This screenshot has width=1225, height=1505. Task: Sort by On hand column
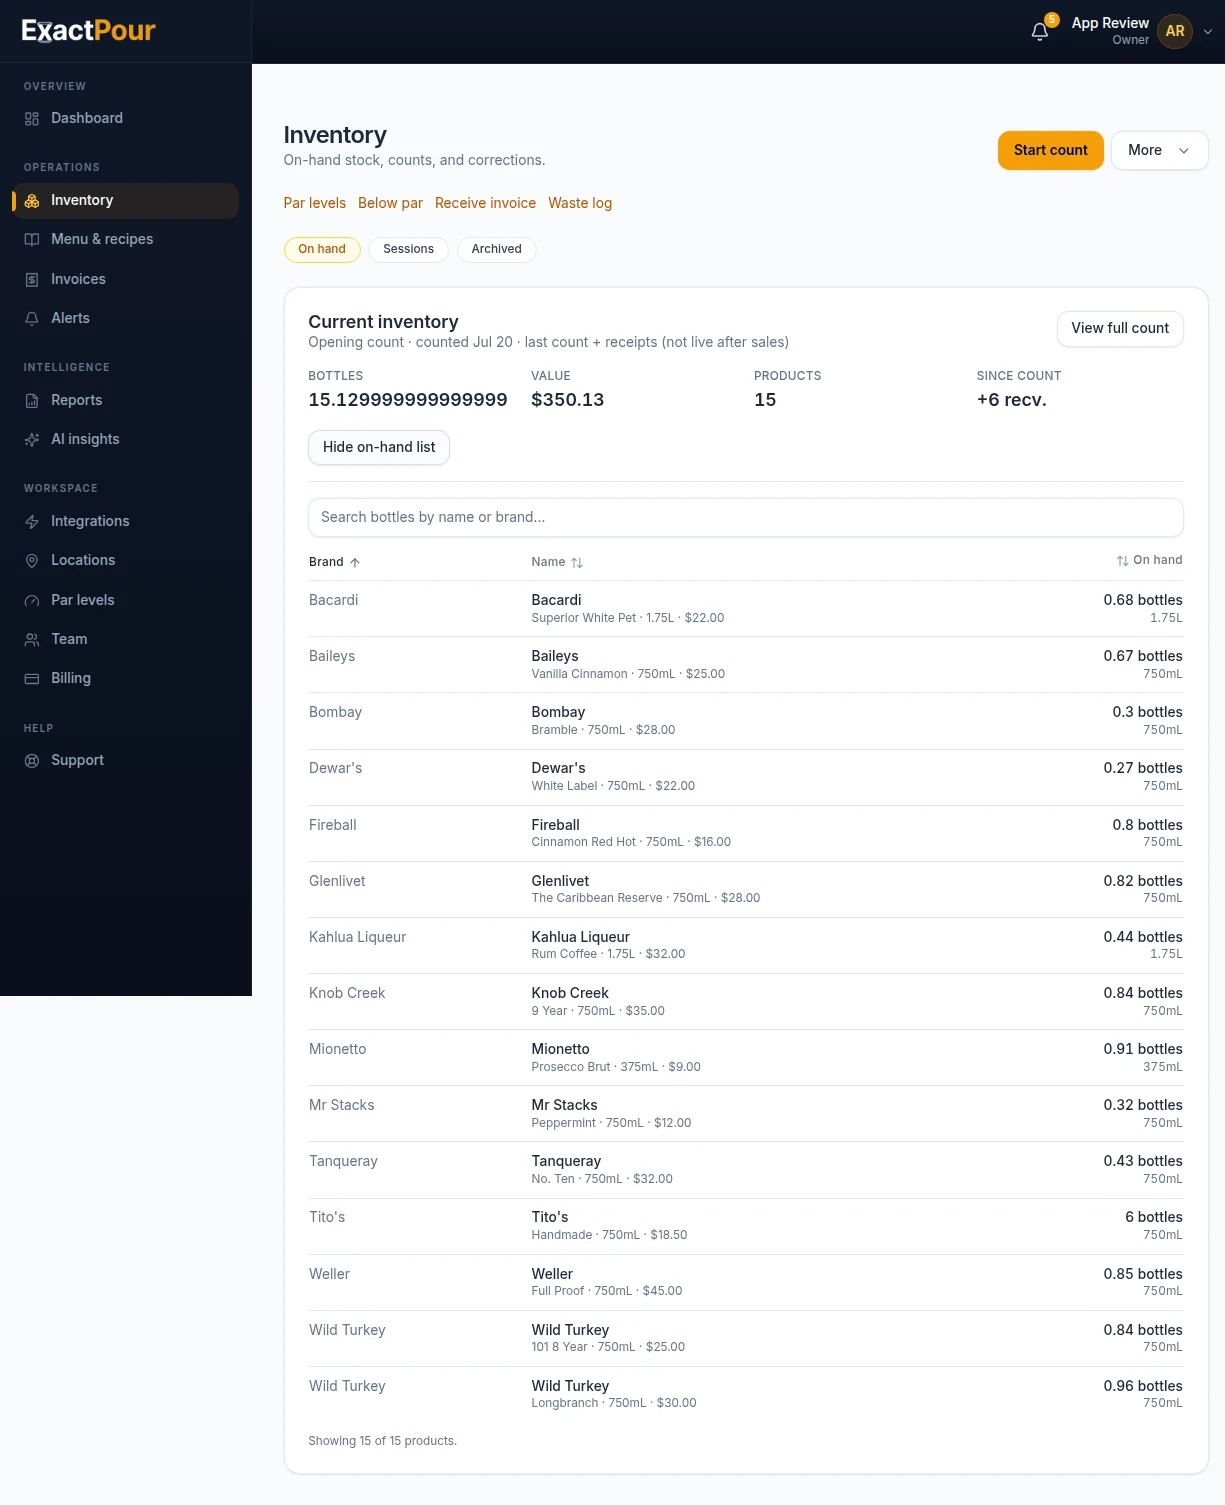point(1149,561)
